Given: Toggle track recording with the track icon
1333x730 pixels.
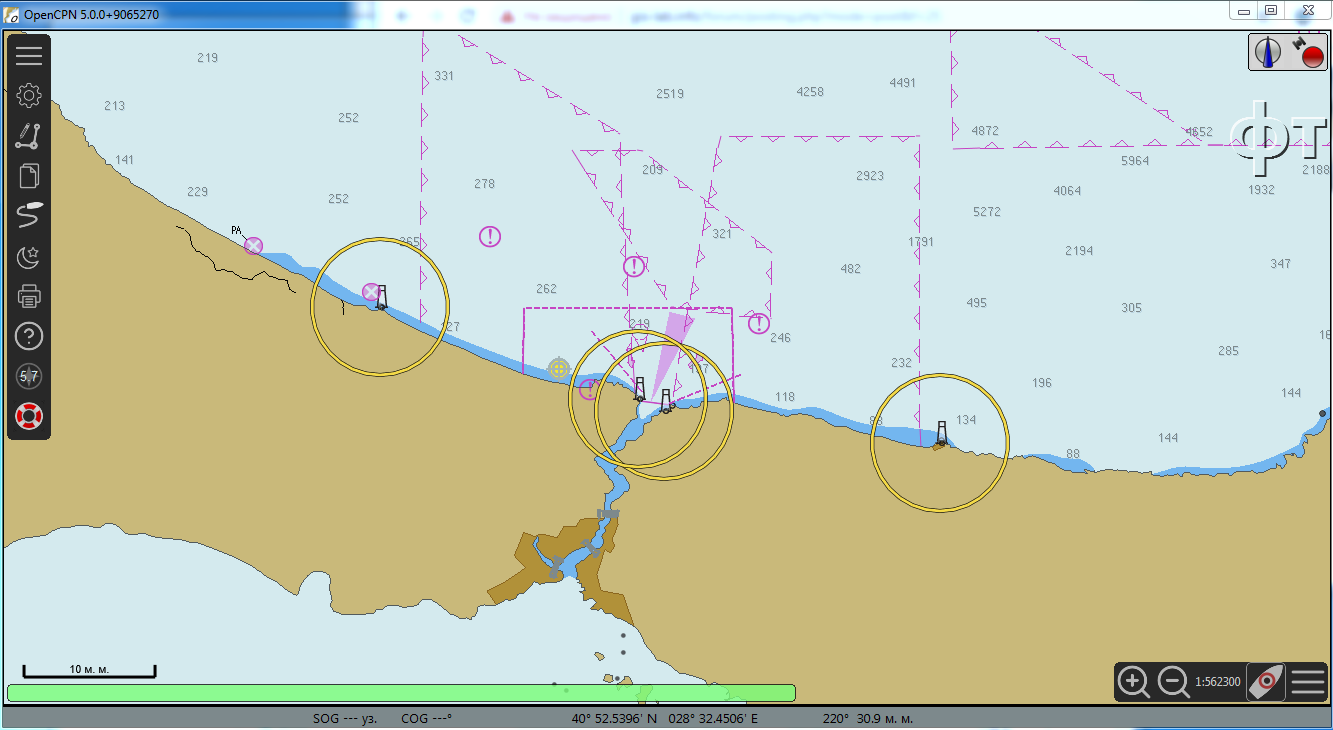Looking at the screenshot, I should (x=29, y=215).
